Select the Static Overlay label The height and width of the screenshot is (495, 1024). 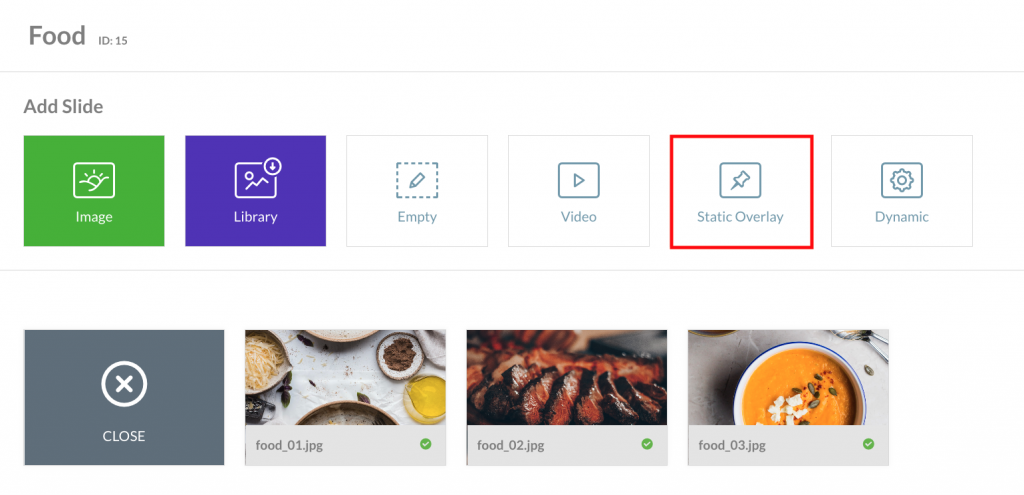click(x=740, y=217)
